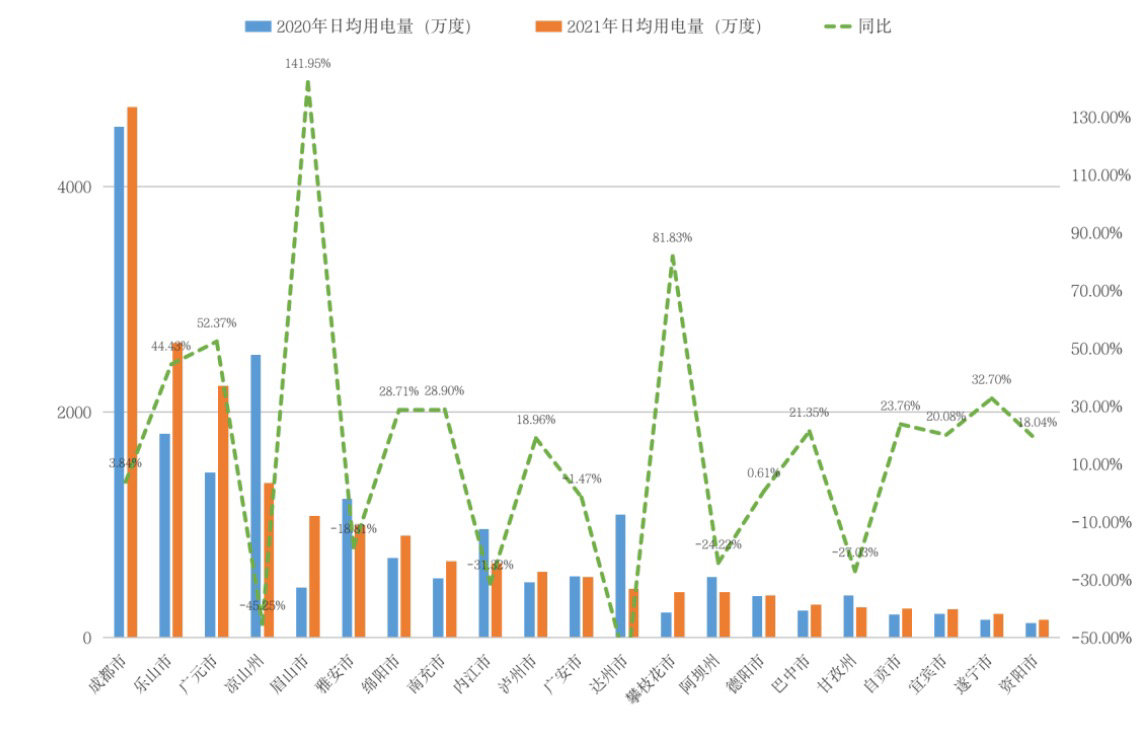Viewport: 1140px width, 734px height.
Task: Click the 成都市 x-axis label
Action: pos(111,671)
